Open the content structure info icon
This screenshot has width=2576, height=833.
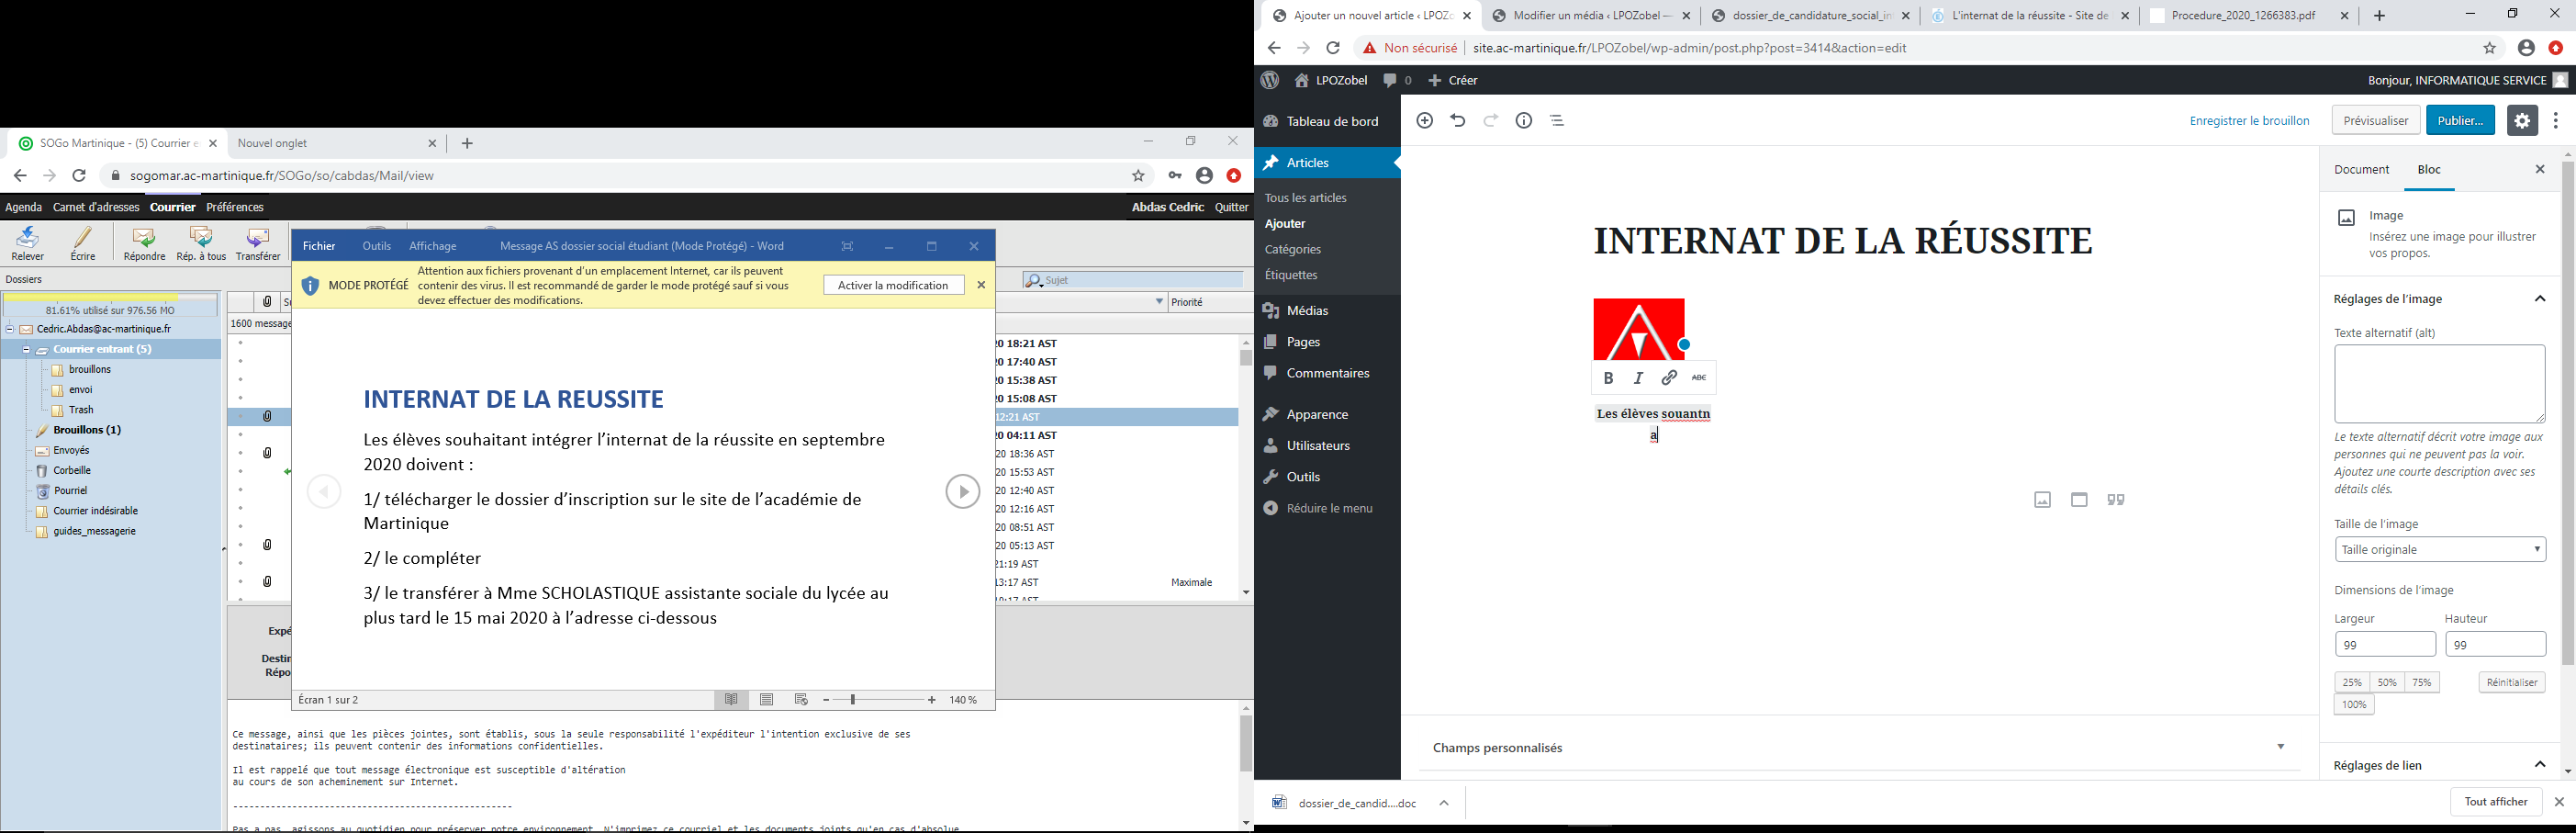click(1524, 121)
